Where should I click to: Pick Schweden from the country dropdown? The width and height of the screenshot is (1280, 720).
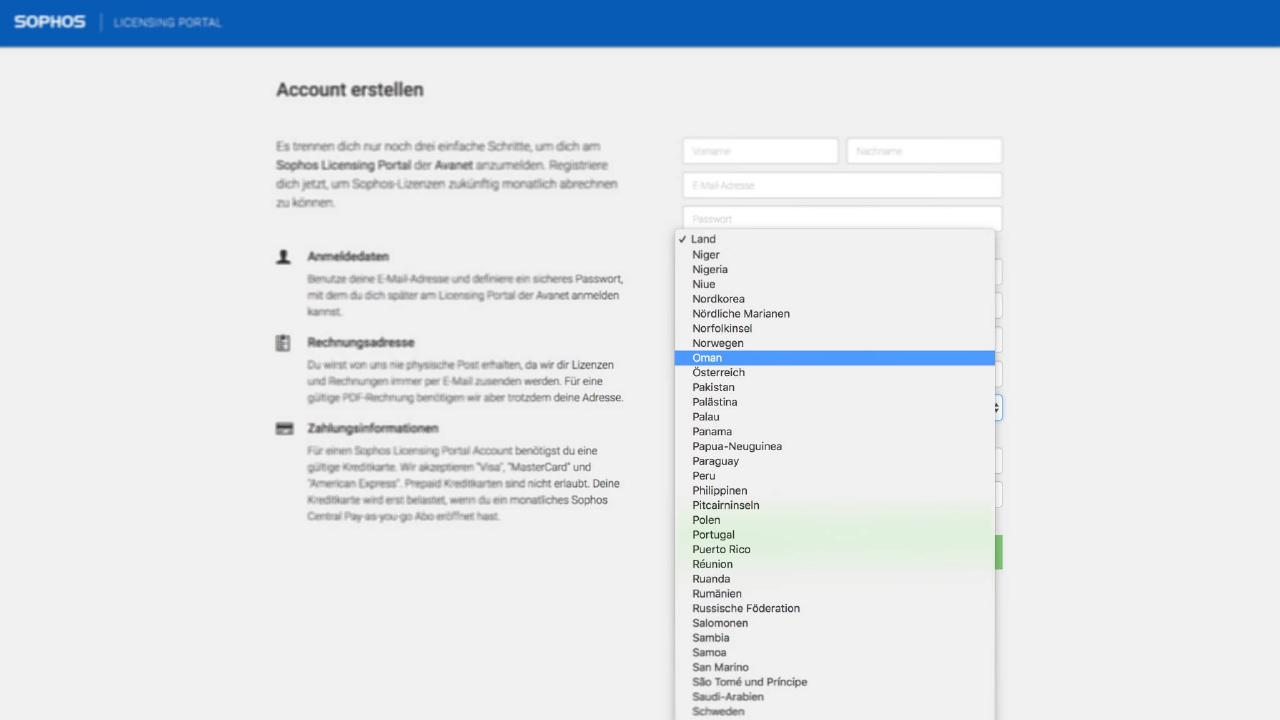coord(718,712)
